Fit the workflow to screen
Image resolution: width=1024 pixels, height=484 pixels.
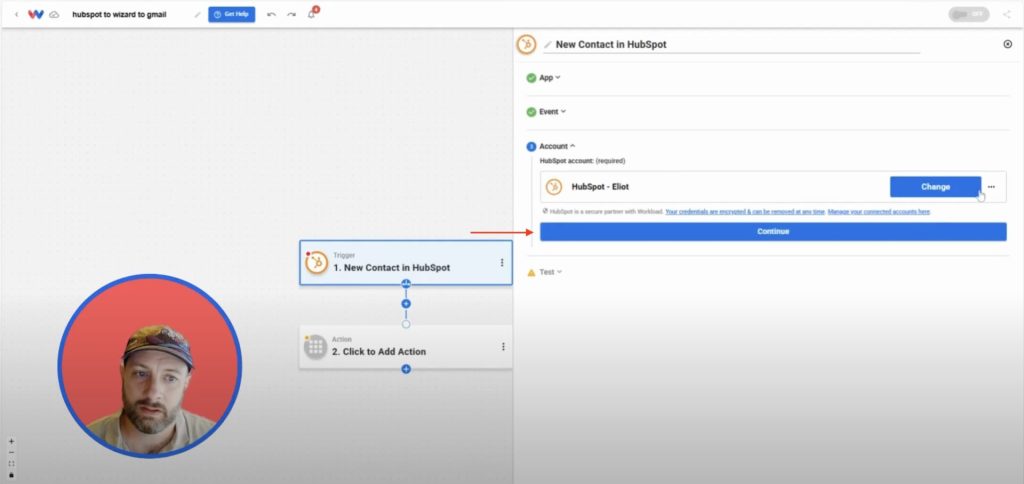coord(11,463)
